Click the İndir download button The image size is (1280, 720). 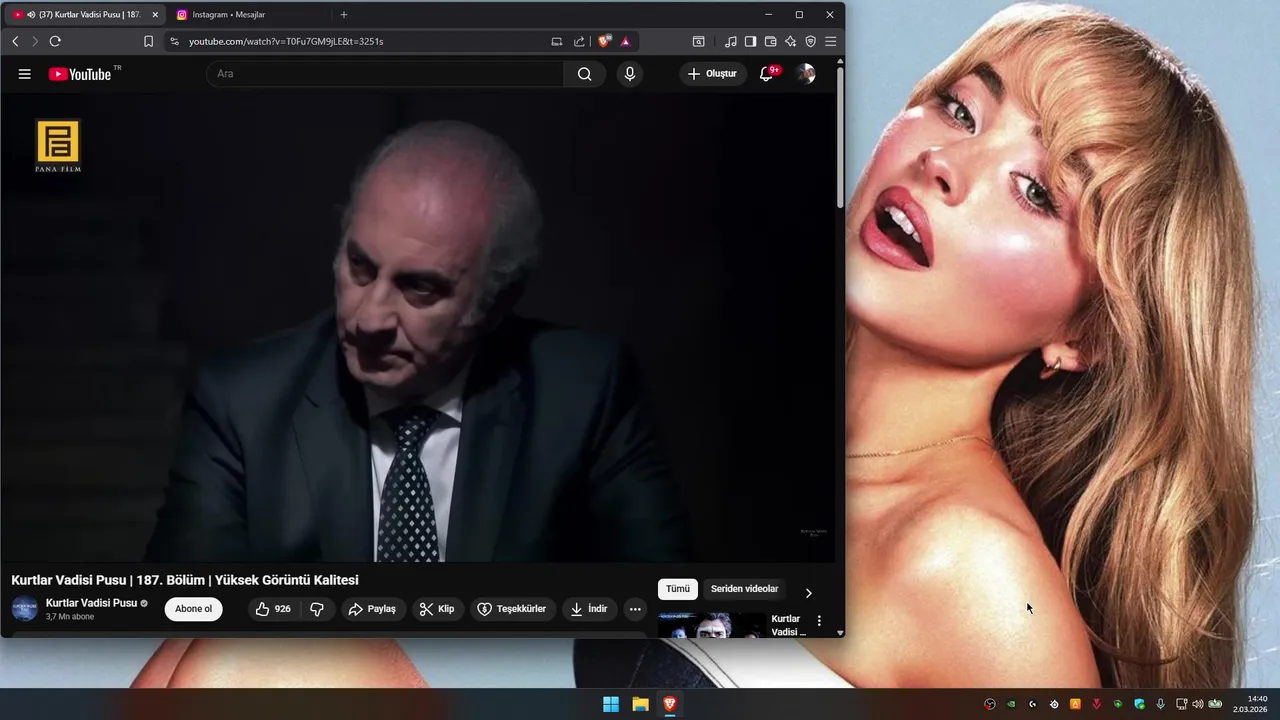point(589,609)
